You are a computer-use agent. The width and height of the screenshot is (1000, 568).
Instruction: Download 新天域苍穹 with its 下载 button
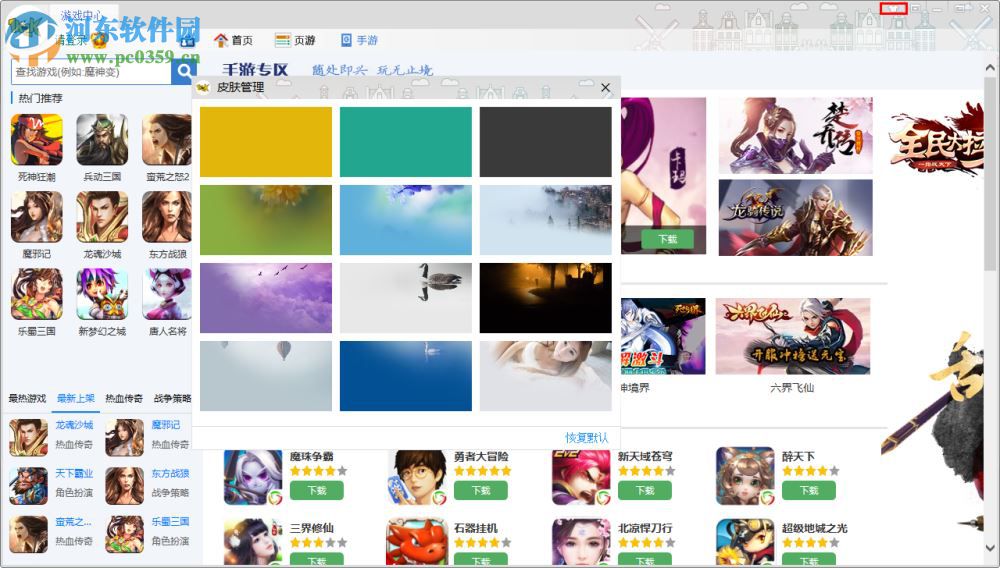645,490
